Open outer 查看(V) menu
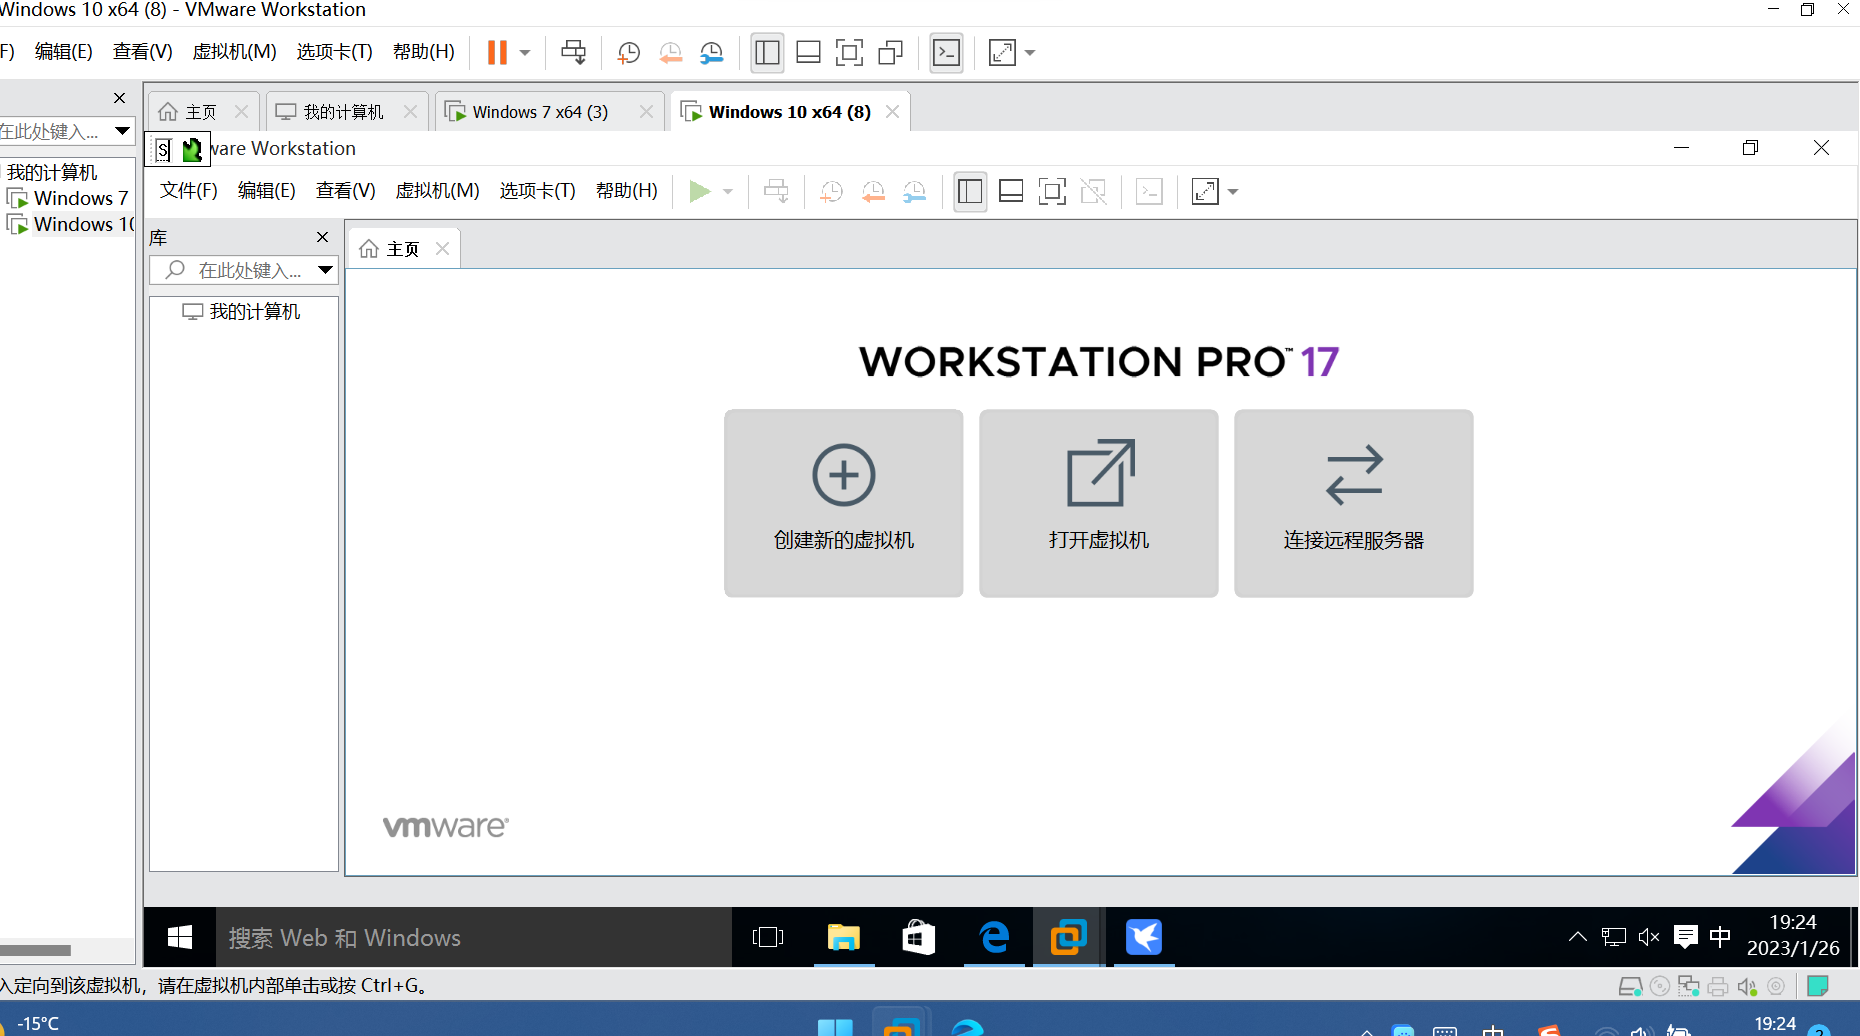The image size is (1860, 1036). coord(143,51)
